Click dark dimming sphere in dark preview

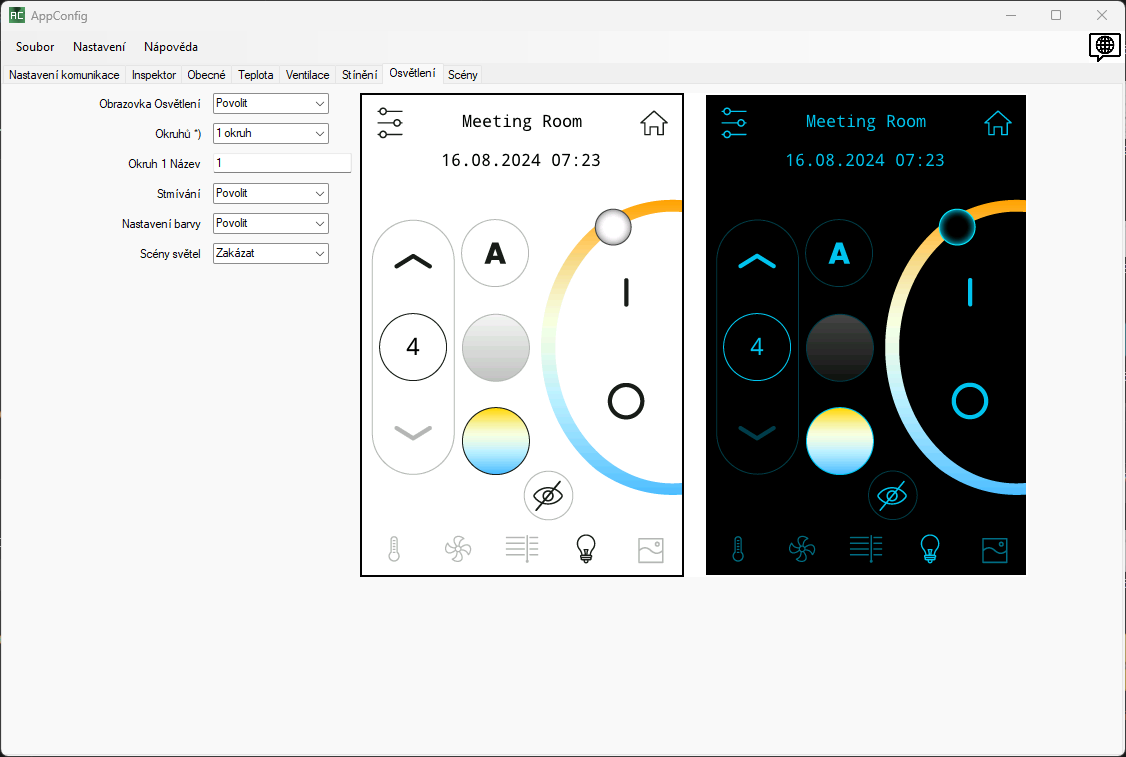coord(839,348)
